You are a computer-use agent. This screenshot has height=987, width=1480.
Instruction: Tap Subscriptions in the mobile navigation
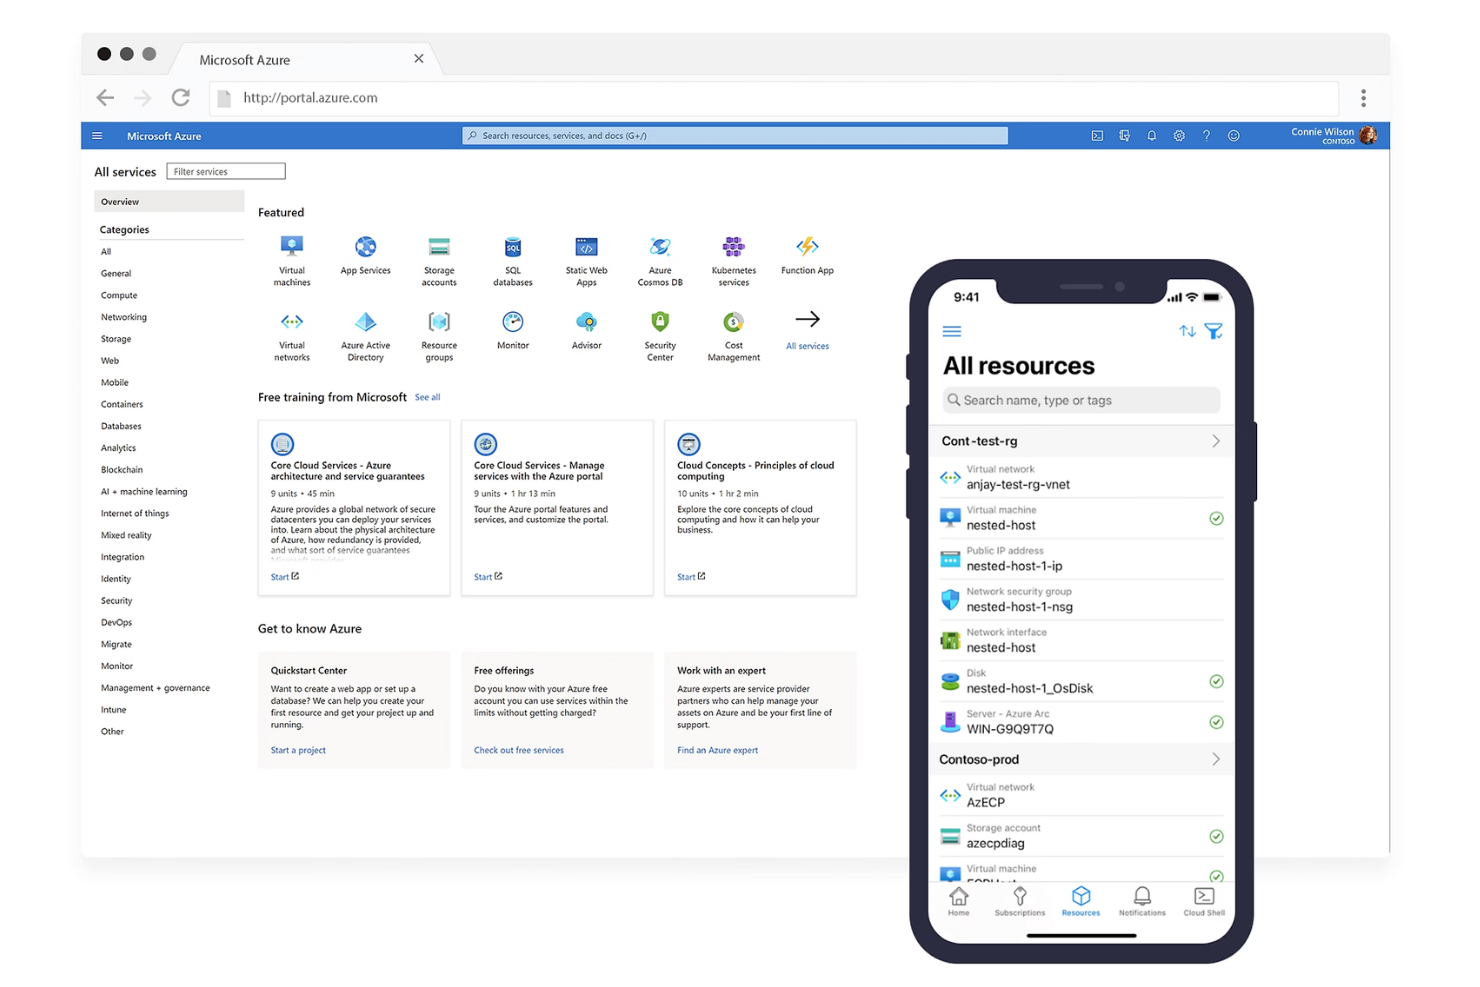click(x=1019, y=899)
